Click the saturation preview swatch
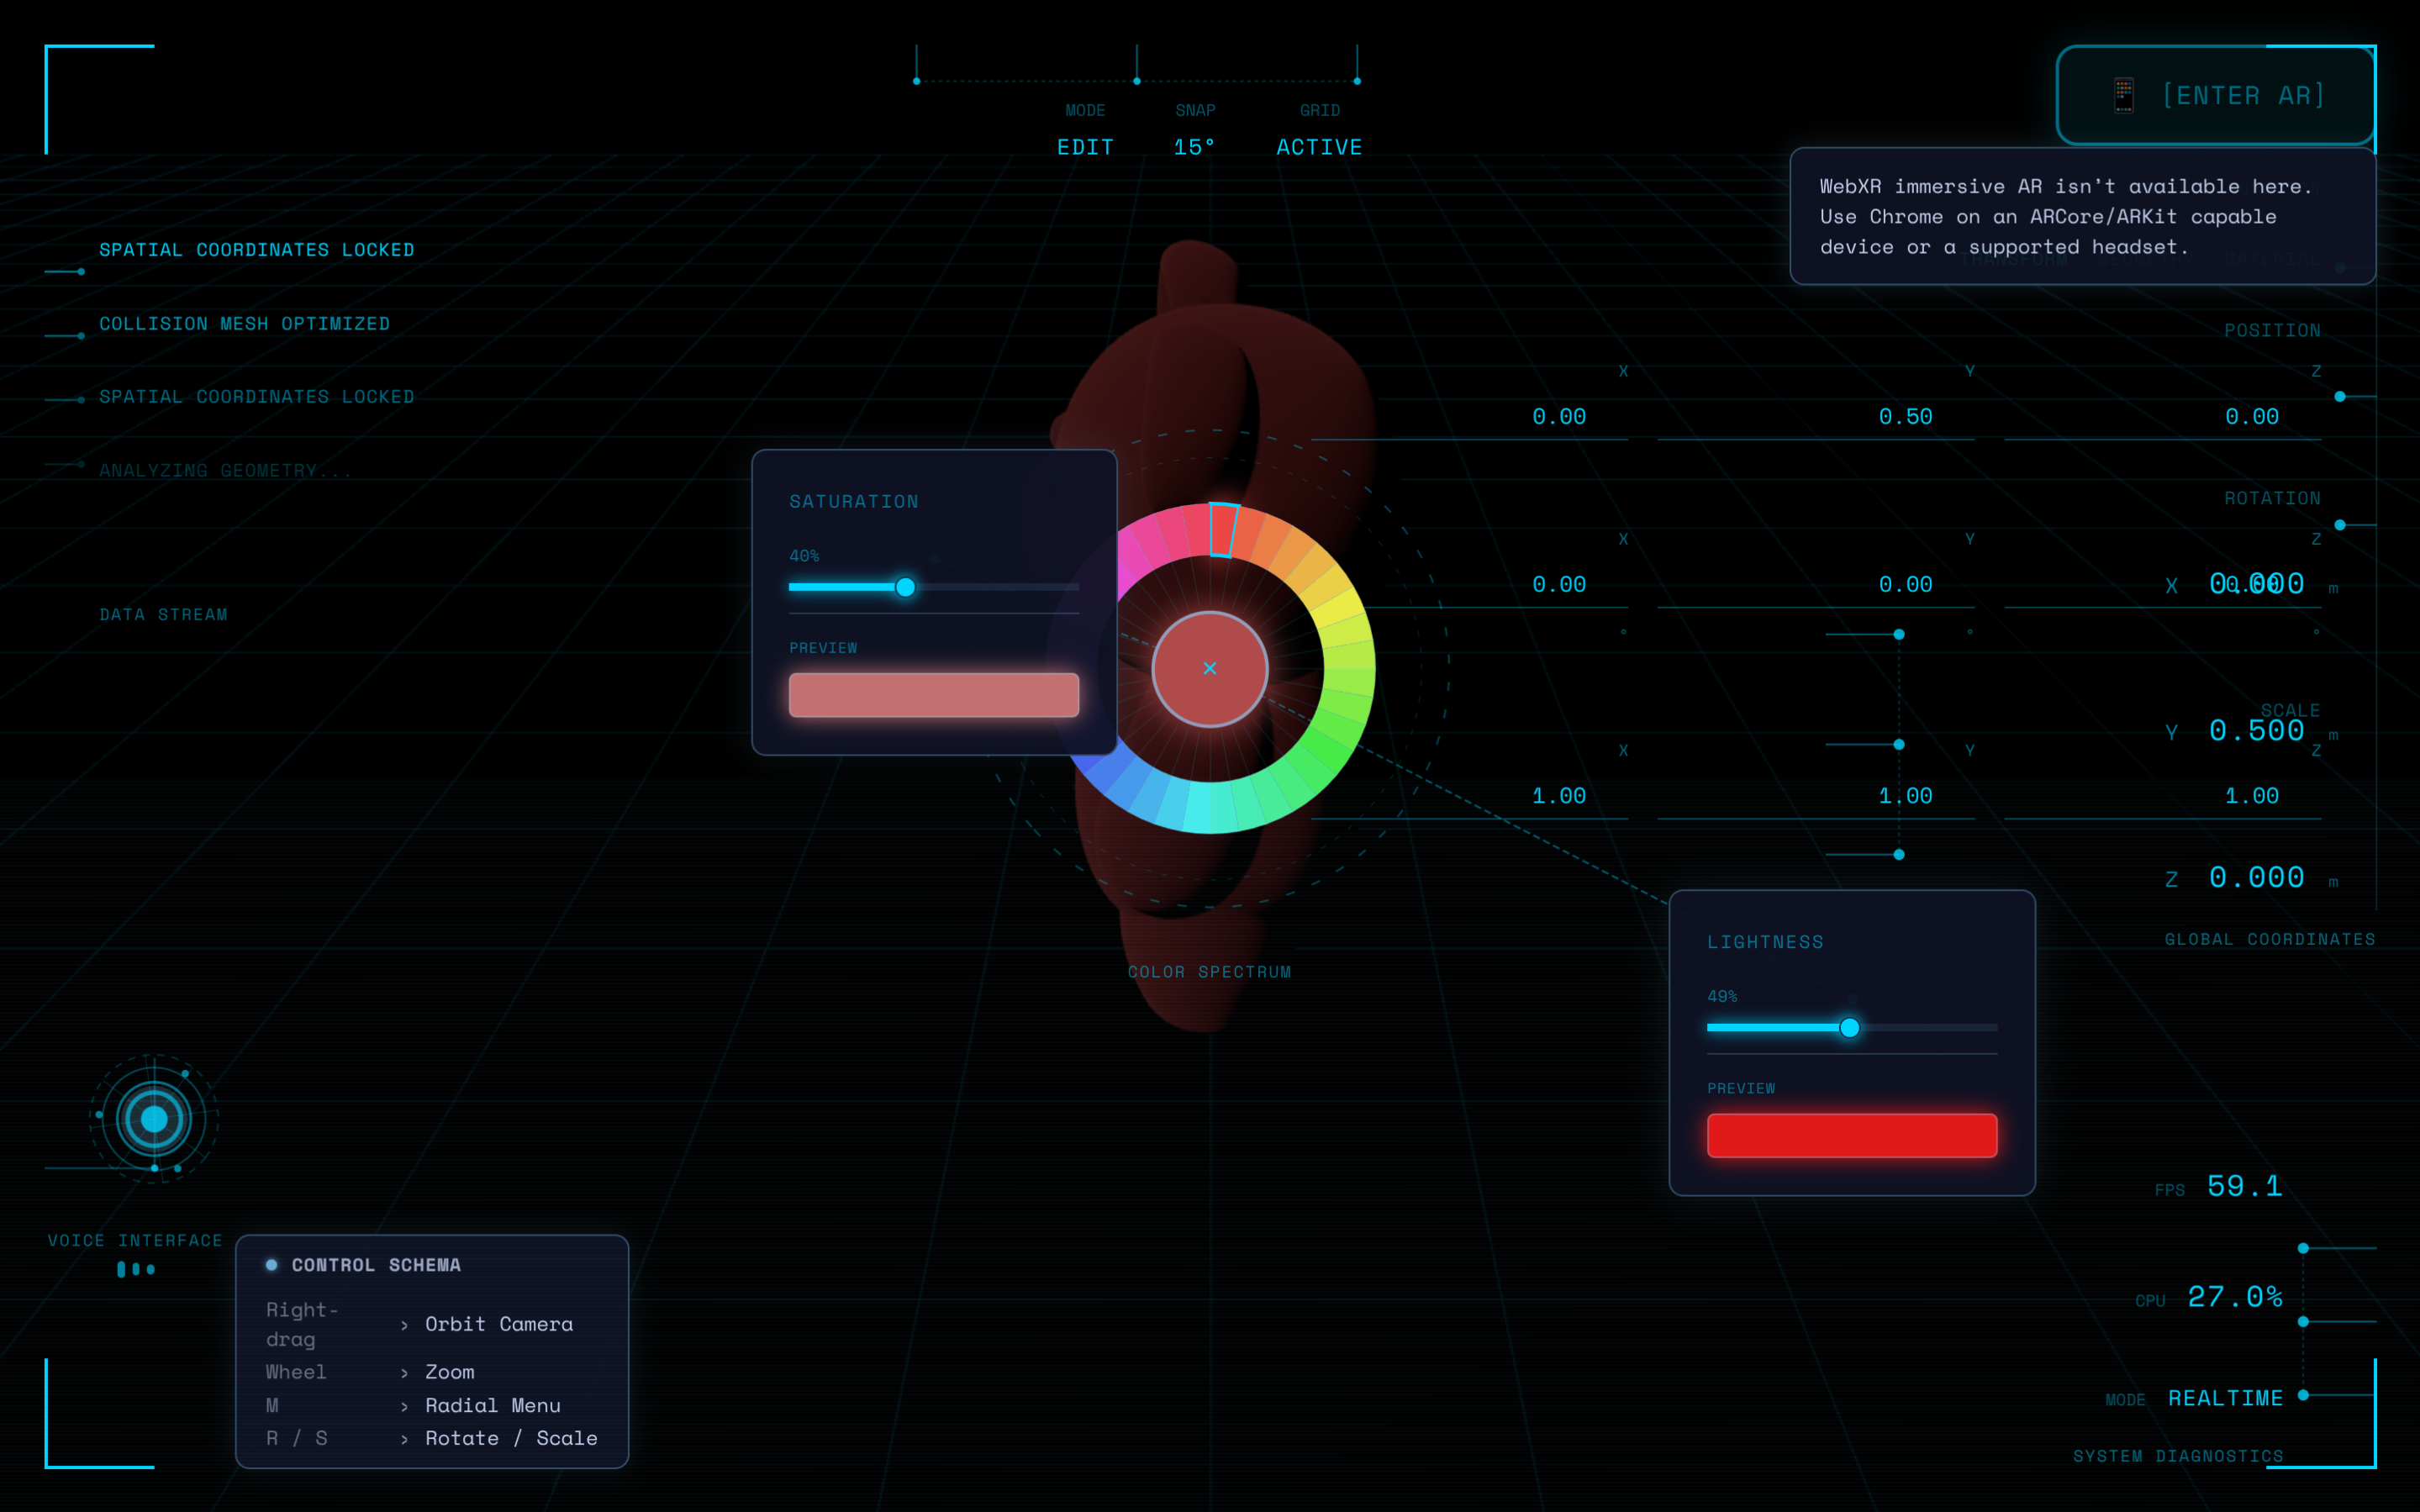 point(934,695)
